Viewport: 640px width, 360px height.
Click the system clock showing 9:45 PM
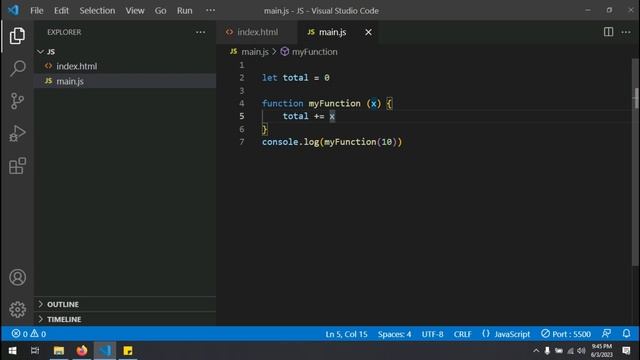coord(602,351)
